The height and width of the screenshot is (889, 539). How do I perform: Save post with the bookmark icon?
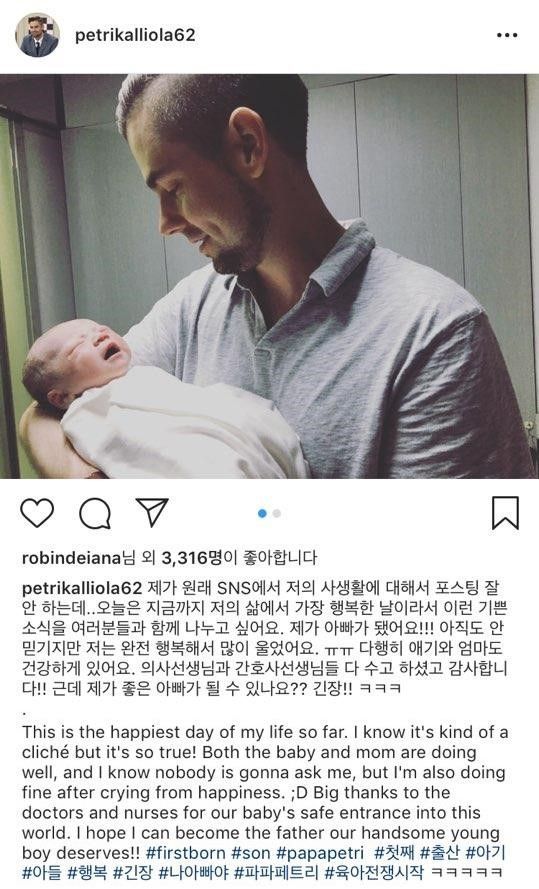pos(505,513)
